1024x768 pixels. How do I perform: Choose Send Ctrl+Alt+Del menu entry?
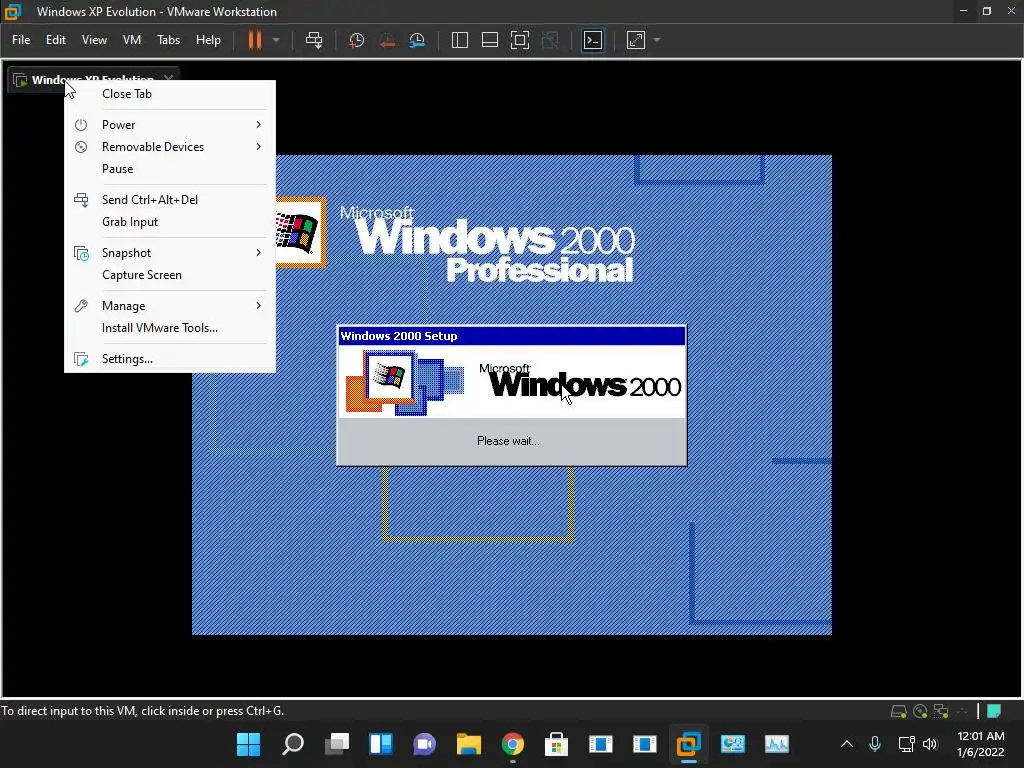(x=170, y=200)
